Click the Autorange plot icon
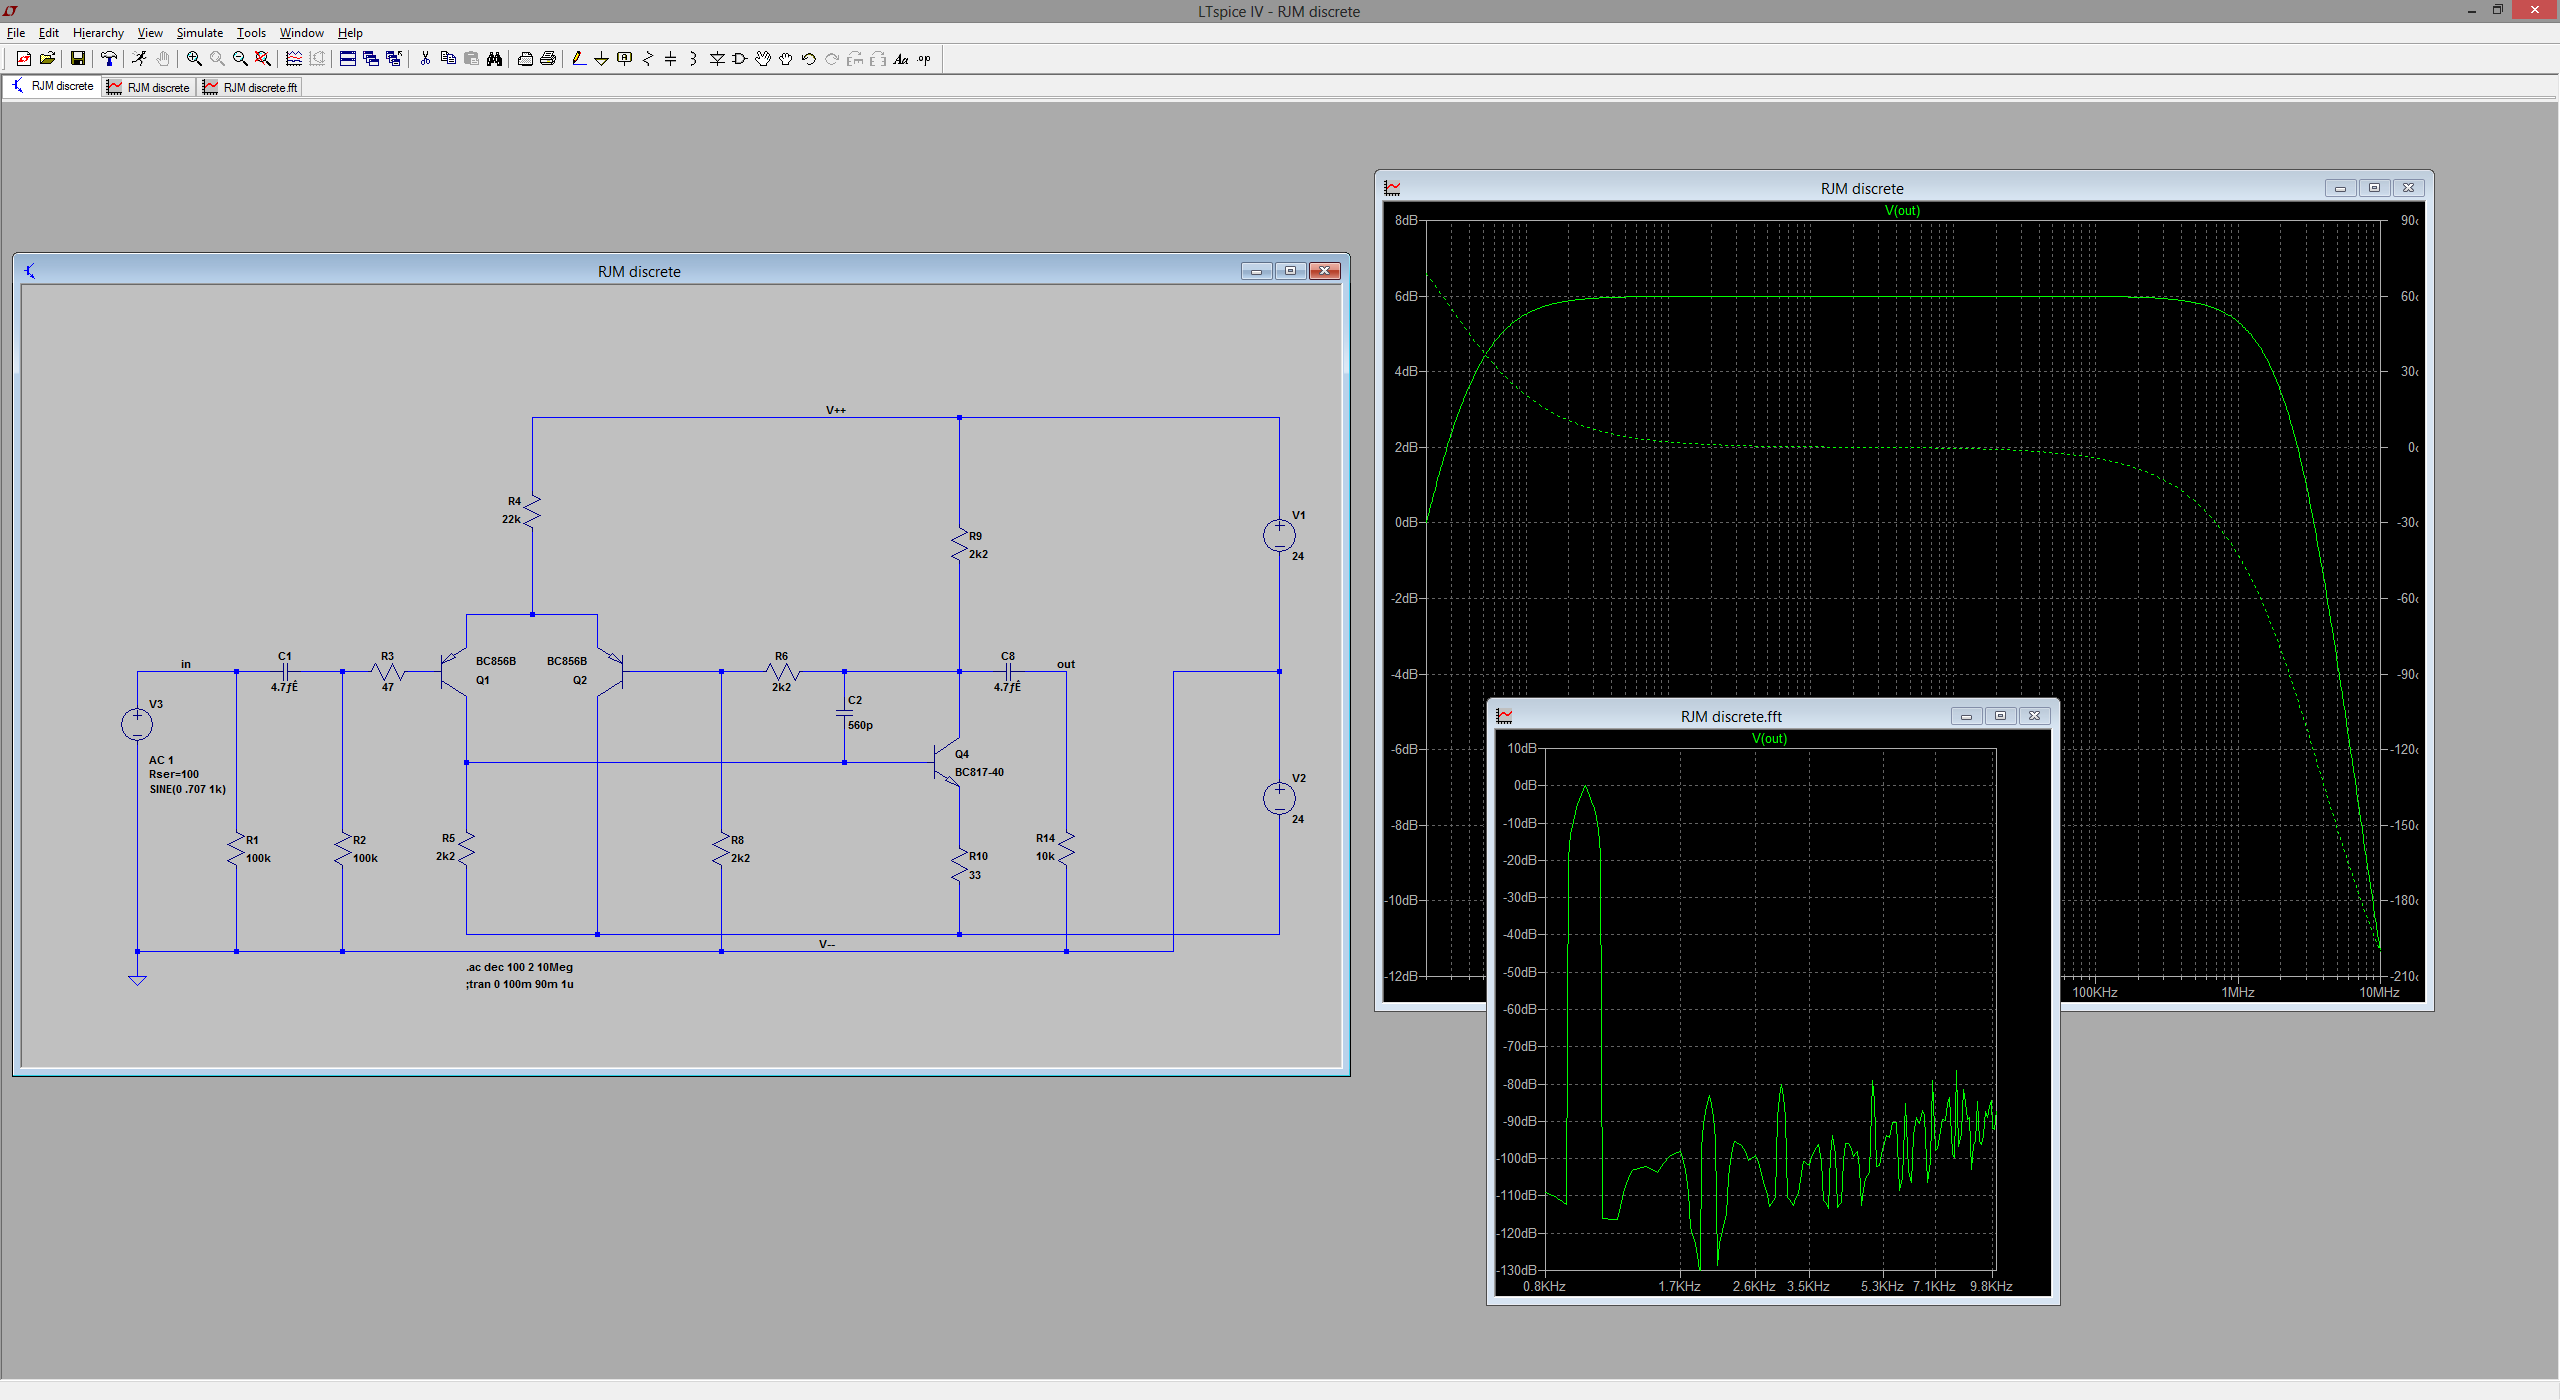The width and height of the screenshot is (2560, 1400). click(294, 59)
